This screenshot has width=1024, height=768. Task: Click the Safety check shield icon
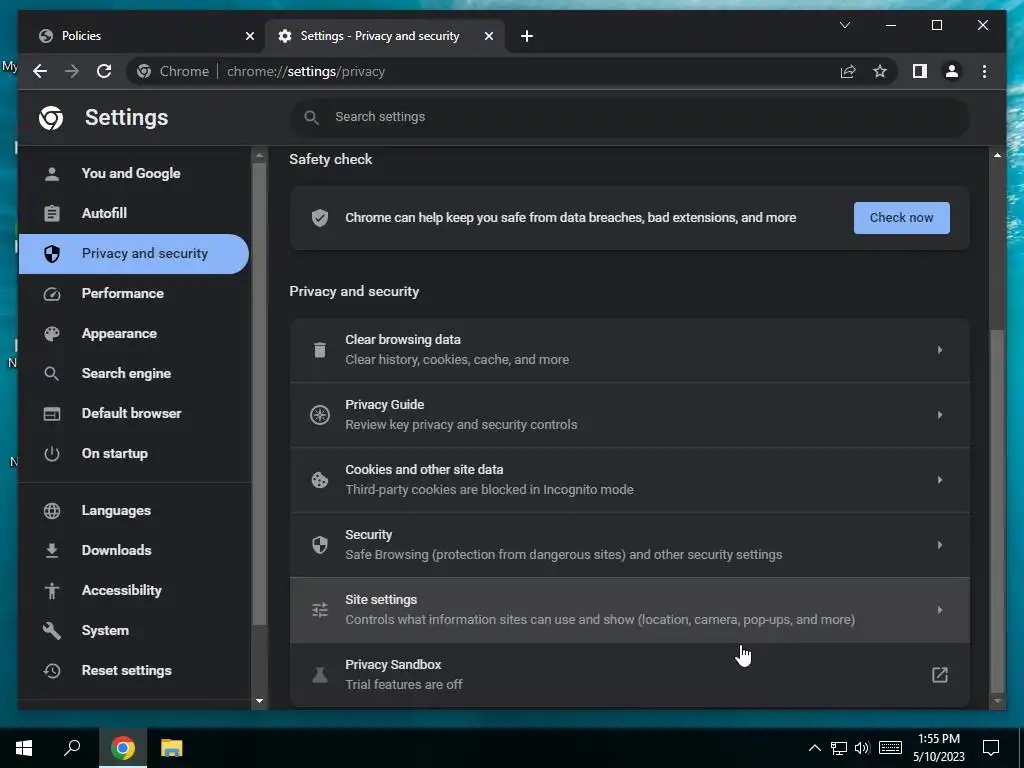319,217
